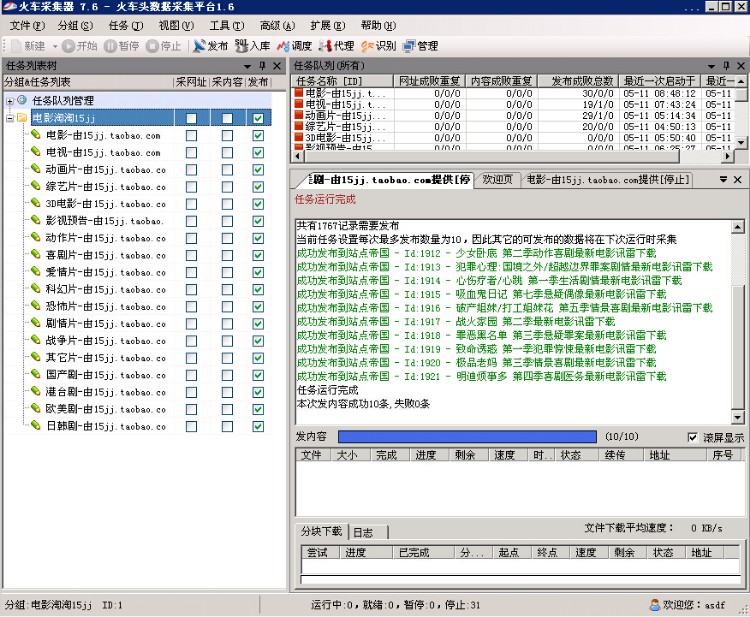Open the 调度 (Schedule) toolbar tool

pyautogui.click(x=294, y=46)
